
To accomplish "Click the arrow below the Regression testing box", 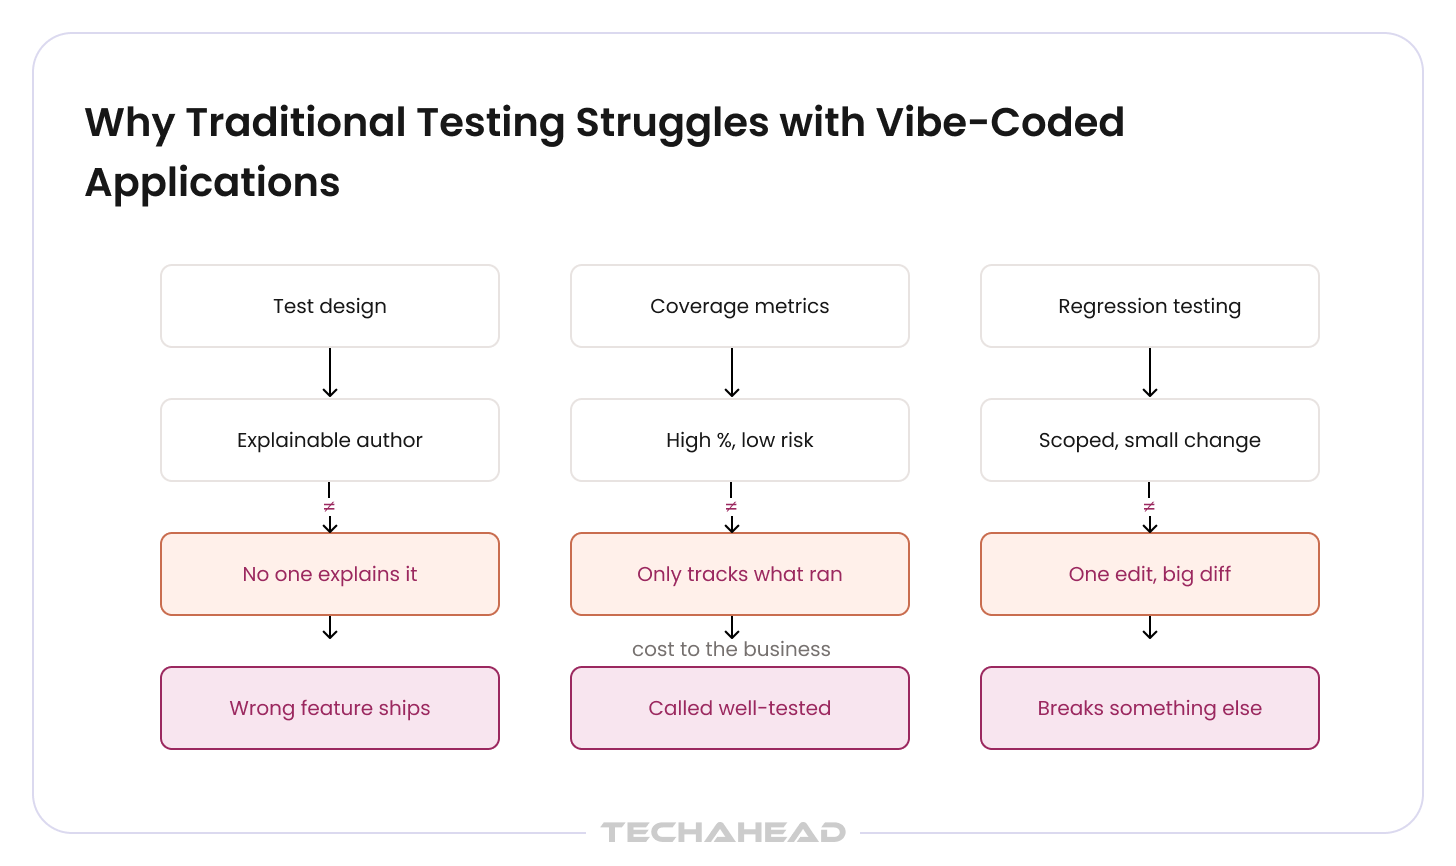I will [1150, 373].
